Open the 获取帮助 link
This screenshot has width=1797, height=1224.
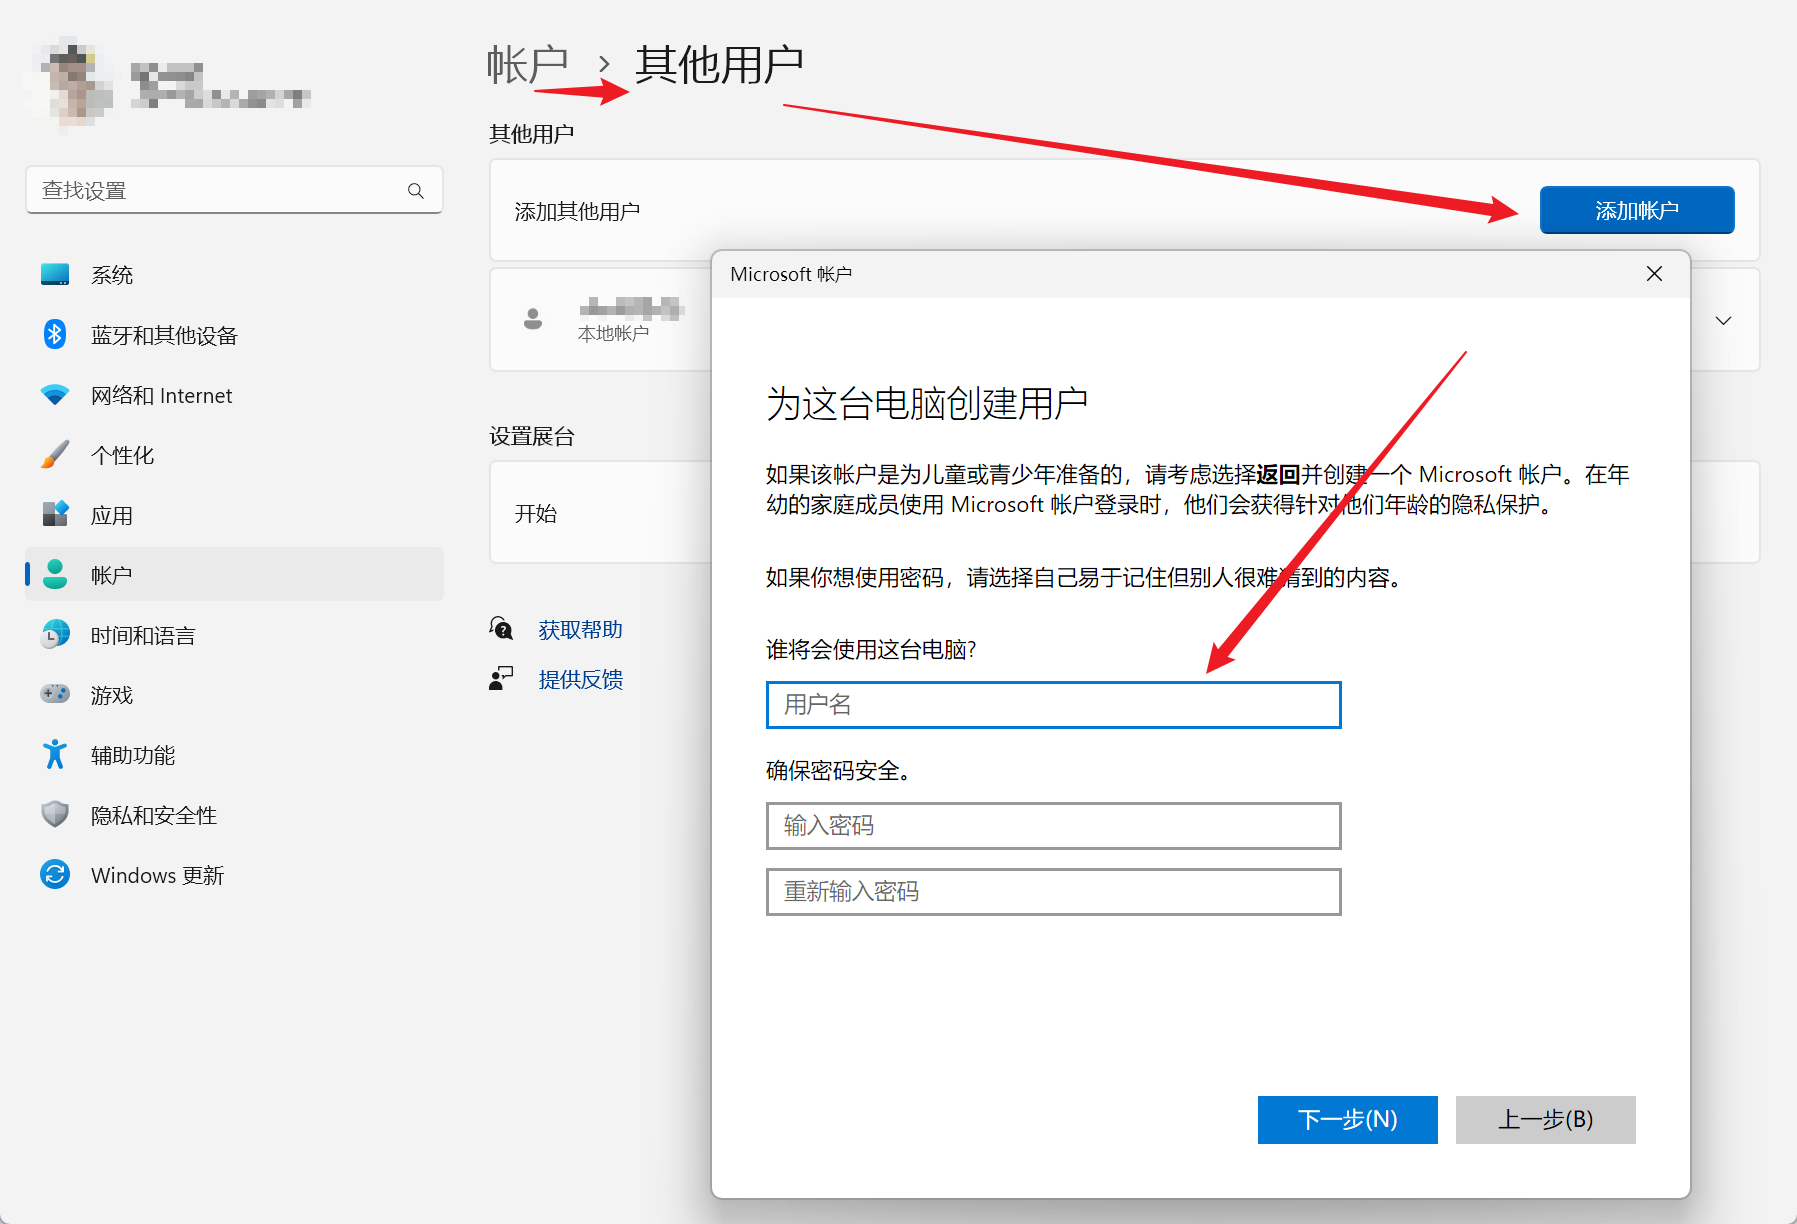[x=580, y=630]
